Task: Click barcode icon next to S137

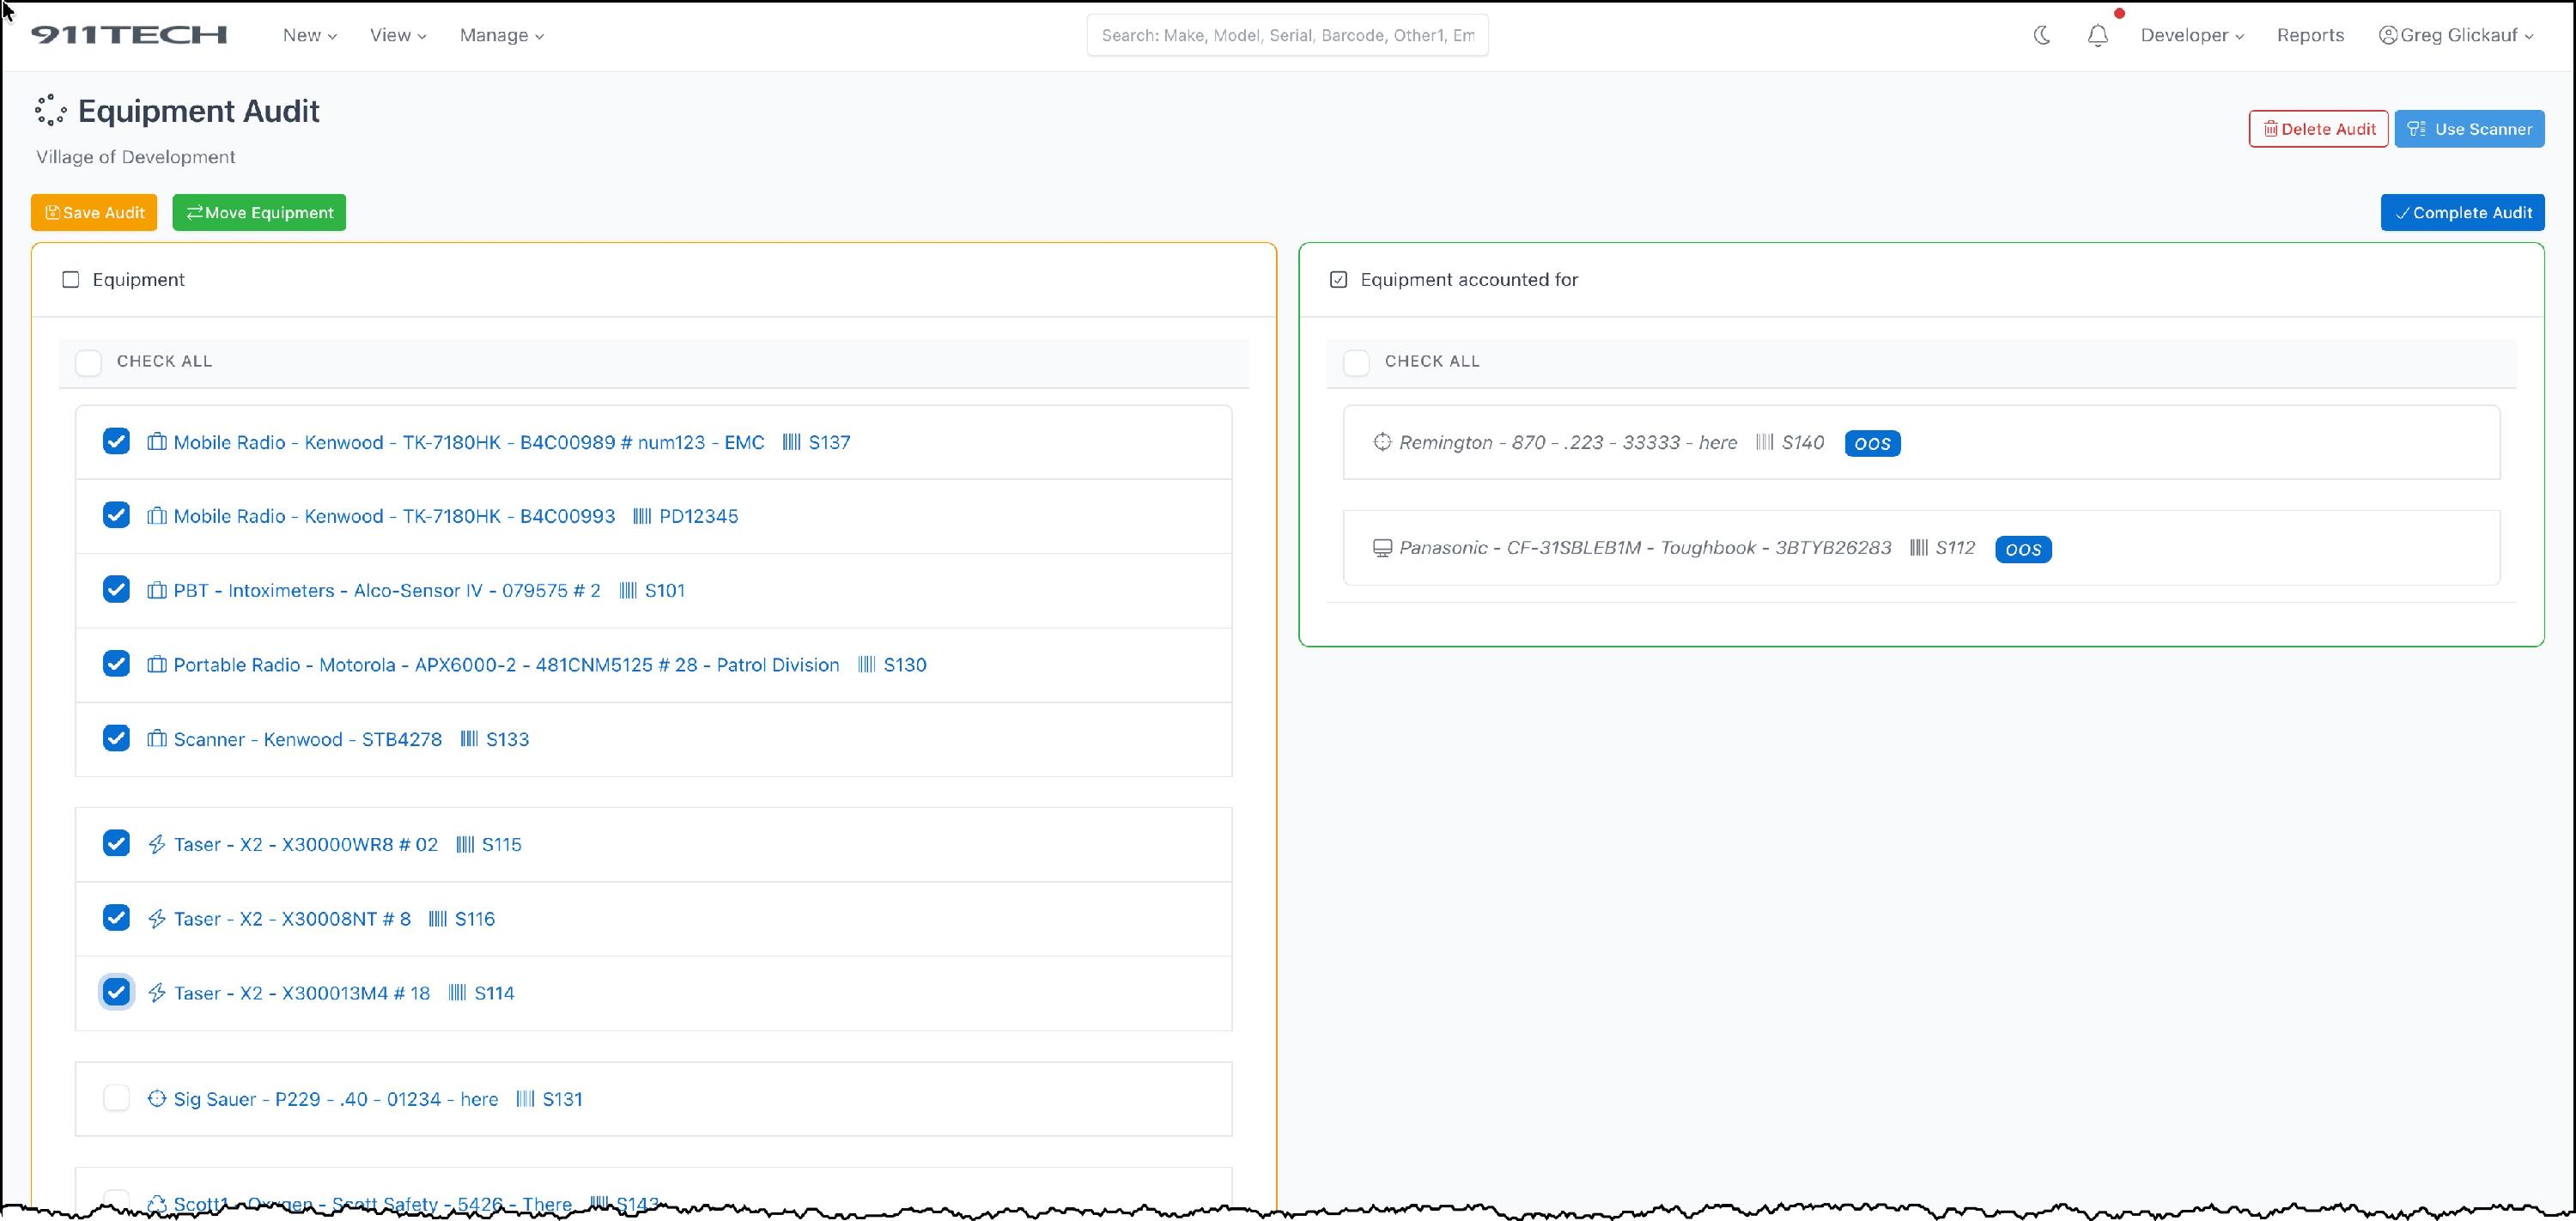Action: tap(791, 442)
